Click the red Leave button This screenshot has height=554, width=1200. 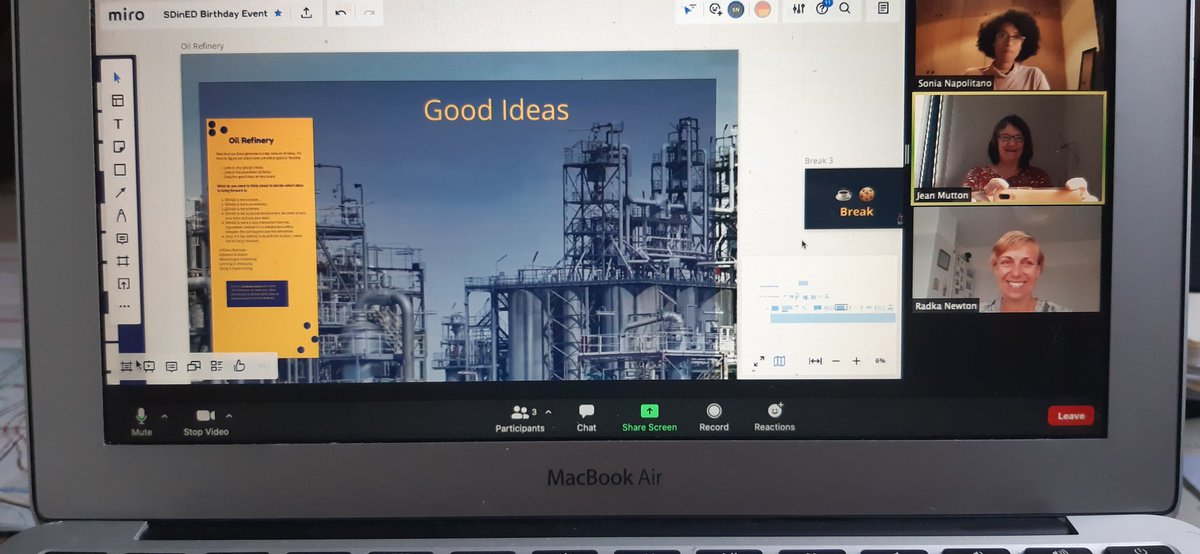coord(1071,416)
